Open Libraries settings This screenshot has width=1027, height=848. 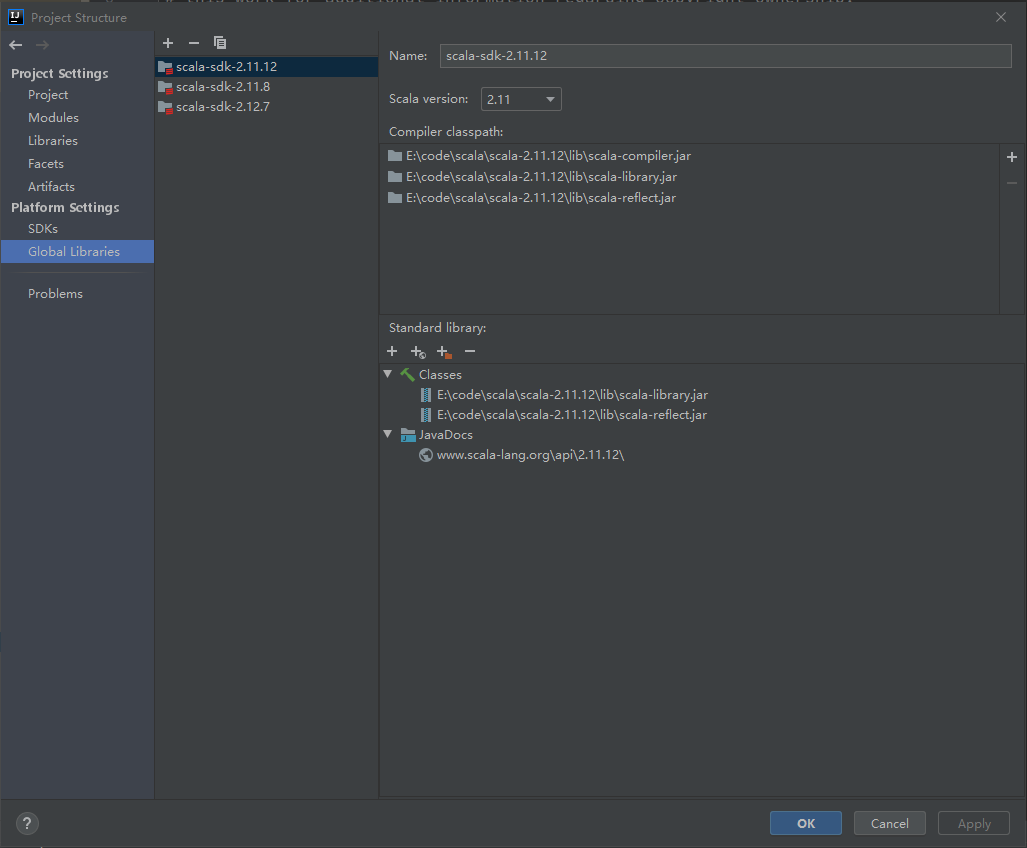pos(52,141)
